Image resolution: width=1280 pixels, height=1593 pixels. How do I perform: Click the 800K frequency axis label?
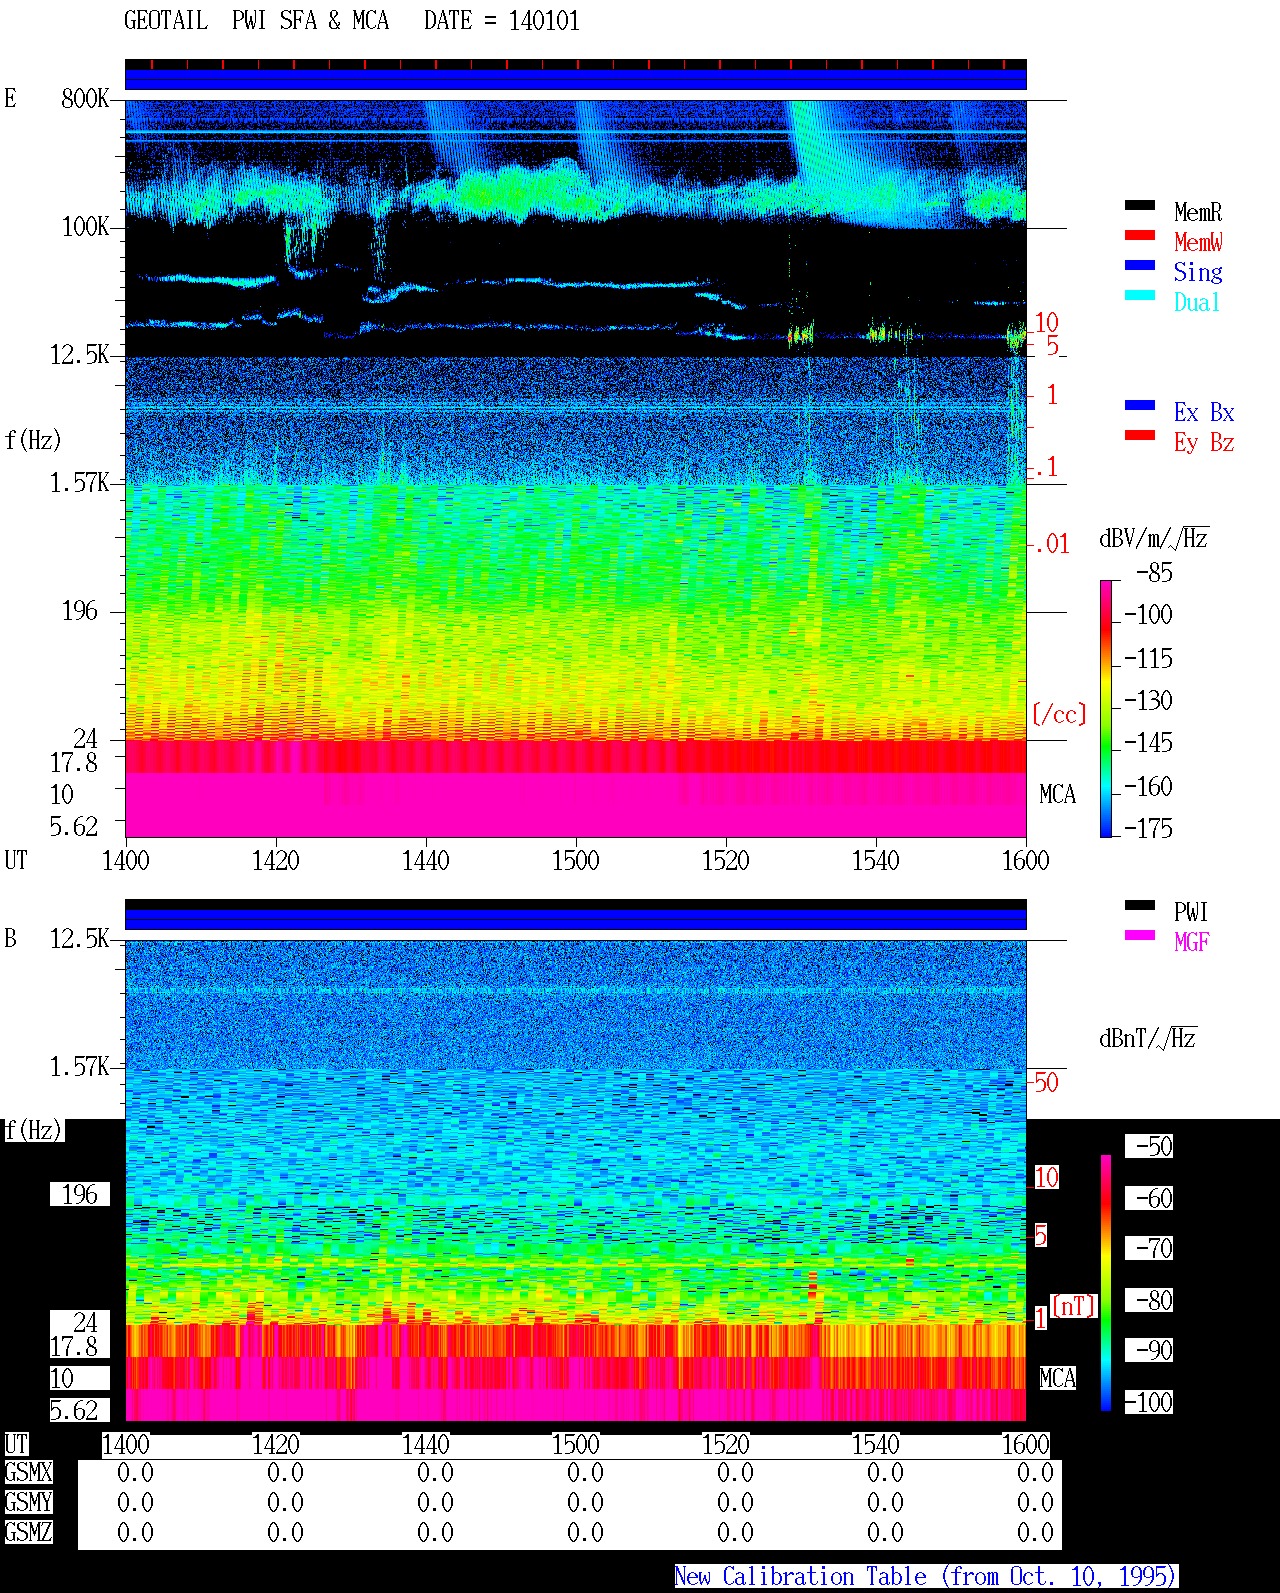point(85,98)
